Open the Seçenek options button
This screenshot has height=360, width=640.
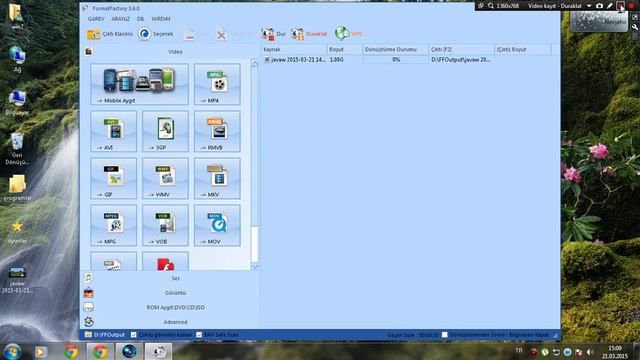click(156, 34)
